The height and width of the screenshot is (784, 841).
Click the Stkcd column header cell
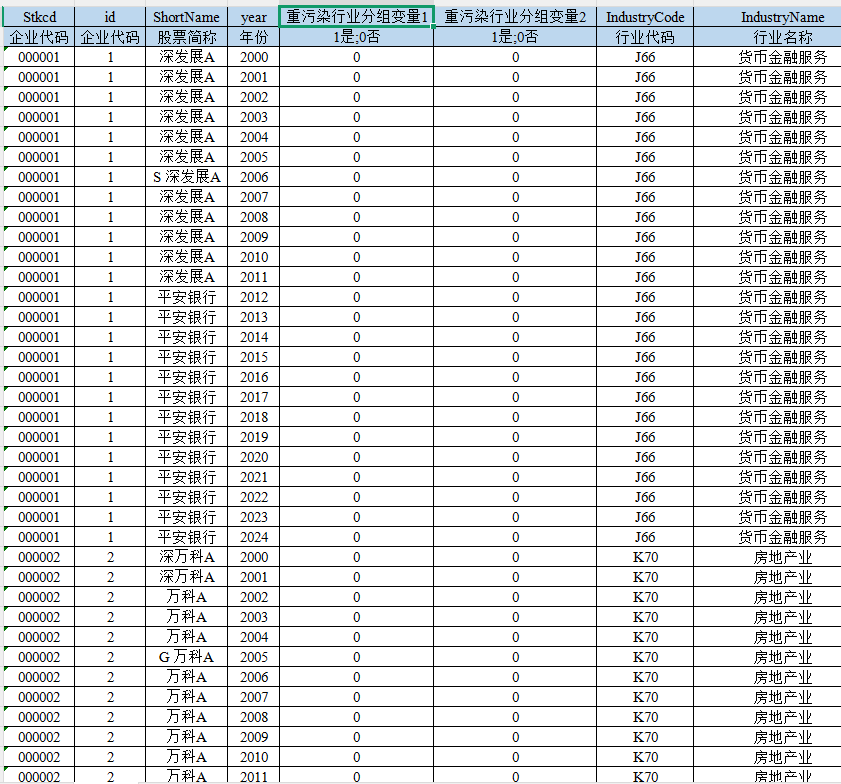point(39,17)
